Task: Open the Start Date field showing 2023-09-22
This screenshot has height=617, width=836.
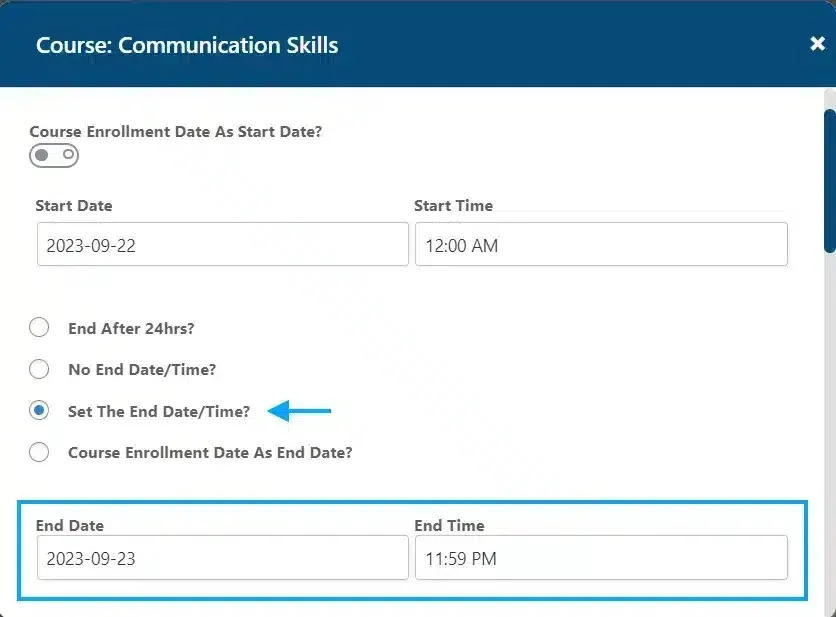Action: pos(222,243)
